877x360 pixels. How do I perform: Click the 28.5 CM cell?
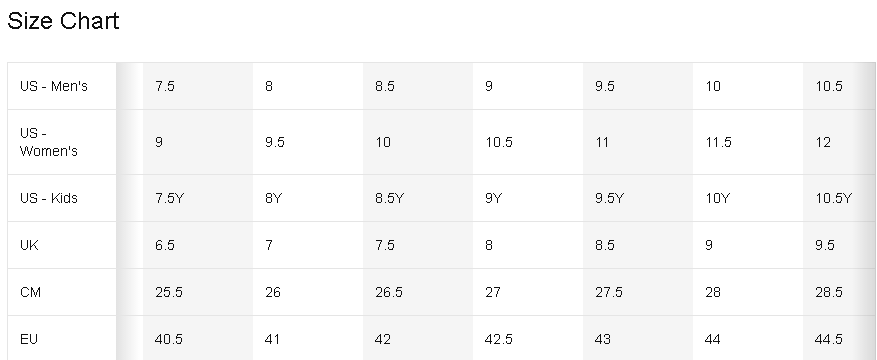839,292
